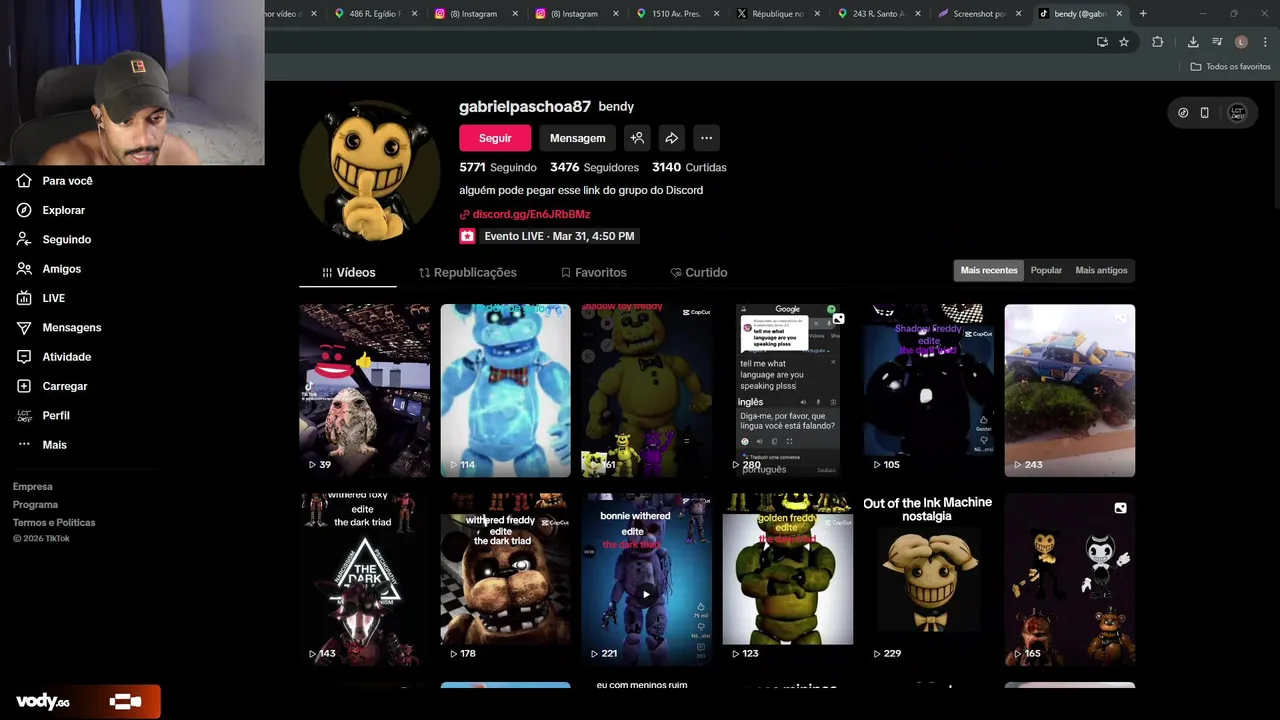Open the cockpit video with 39 views

point(365,390)
